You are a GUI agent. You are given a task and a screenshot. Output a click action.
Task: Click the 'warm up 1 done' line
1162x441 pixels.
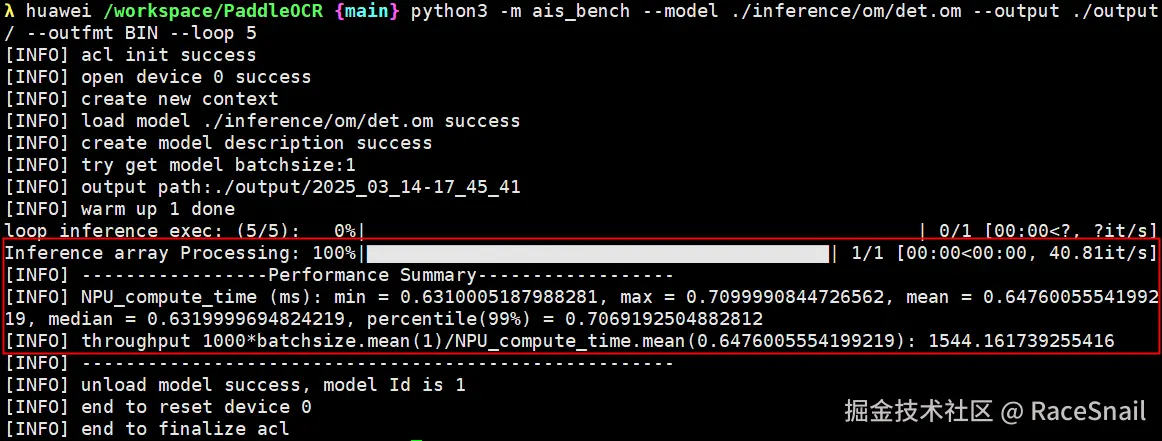pos(158,209)
